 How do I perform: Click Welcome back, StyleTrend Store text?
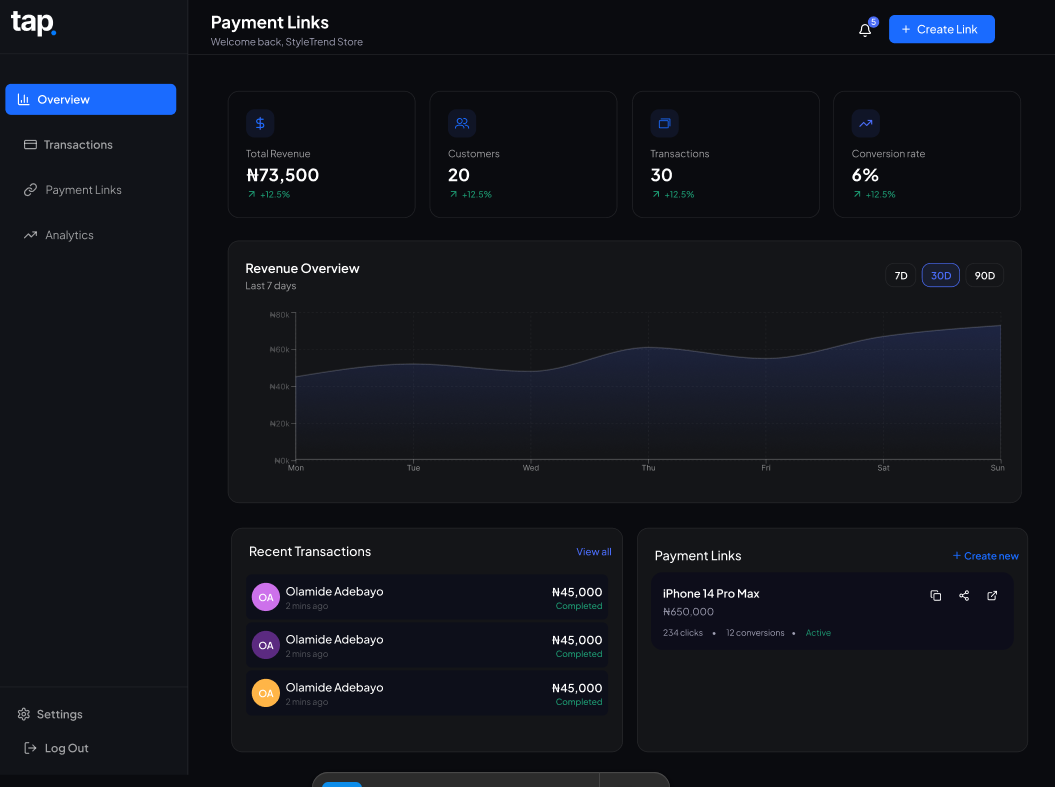pos(287,42)
